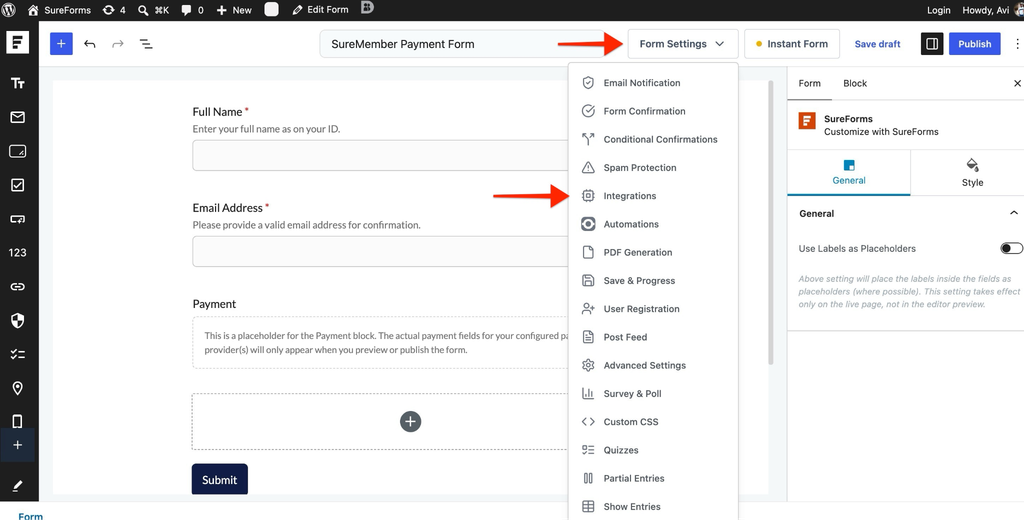Viewport: 1024px width, 520px height.
Task: Insert the Dropdown block from sidebar
Action: pyautogui.click(x=18, y=219)
